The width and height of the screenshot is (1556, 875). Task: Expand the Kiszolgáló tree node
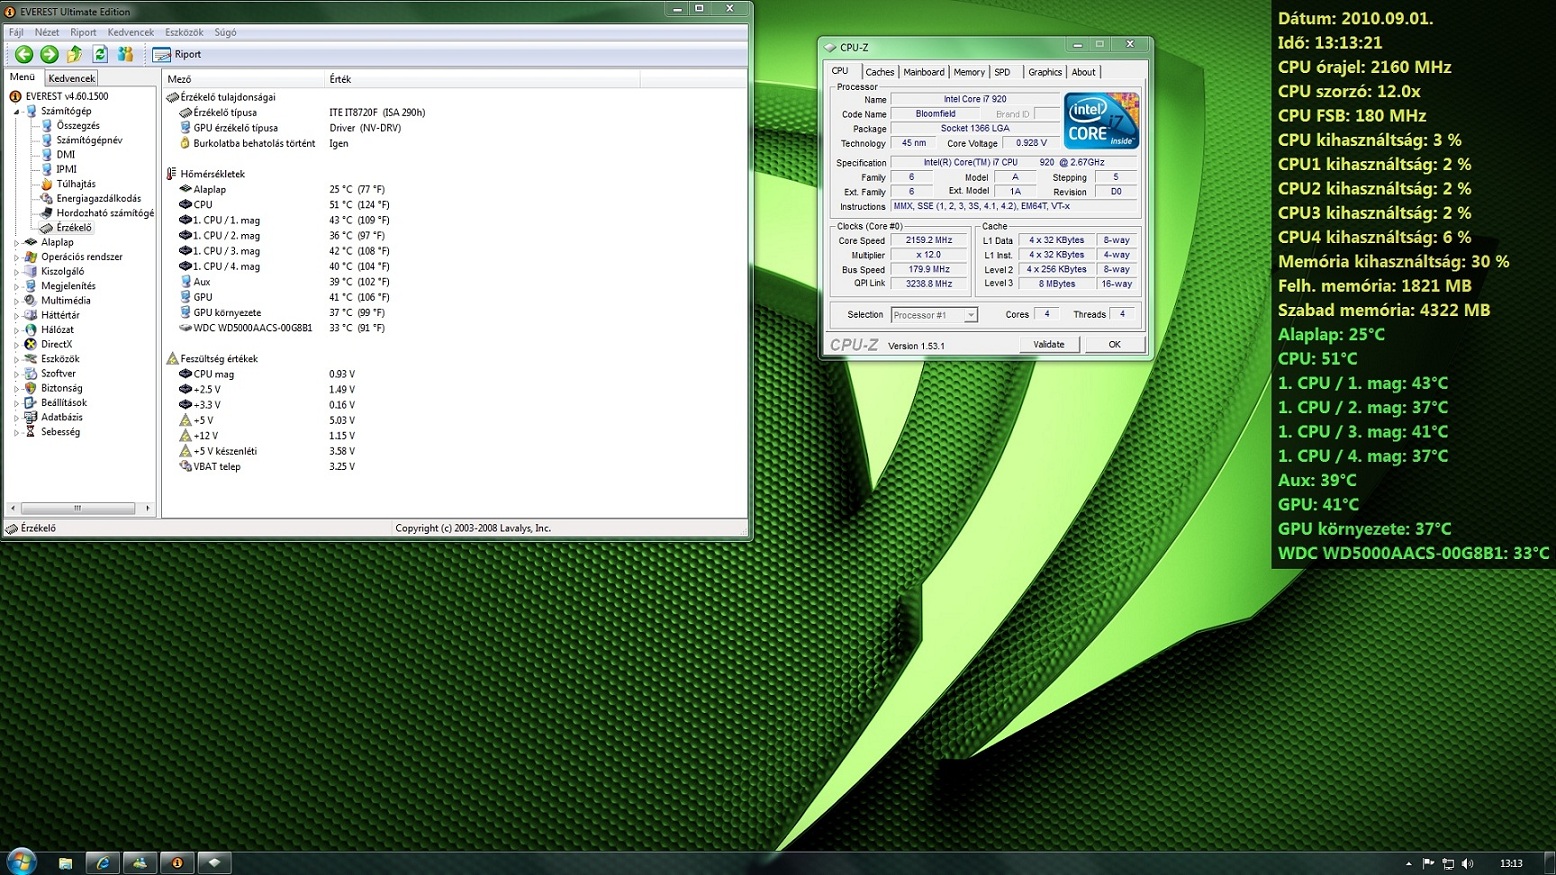pyautogui.click(x=17, y=272)
